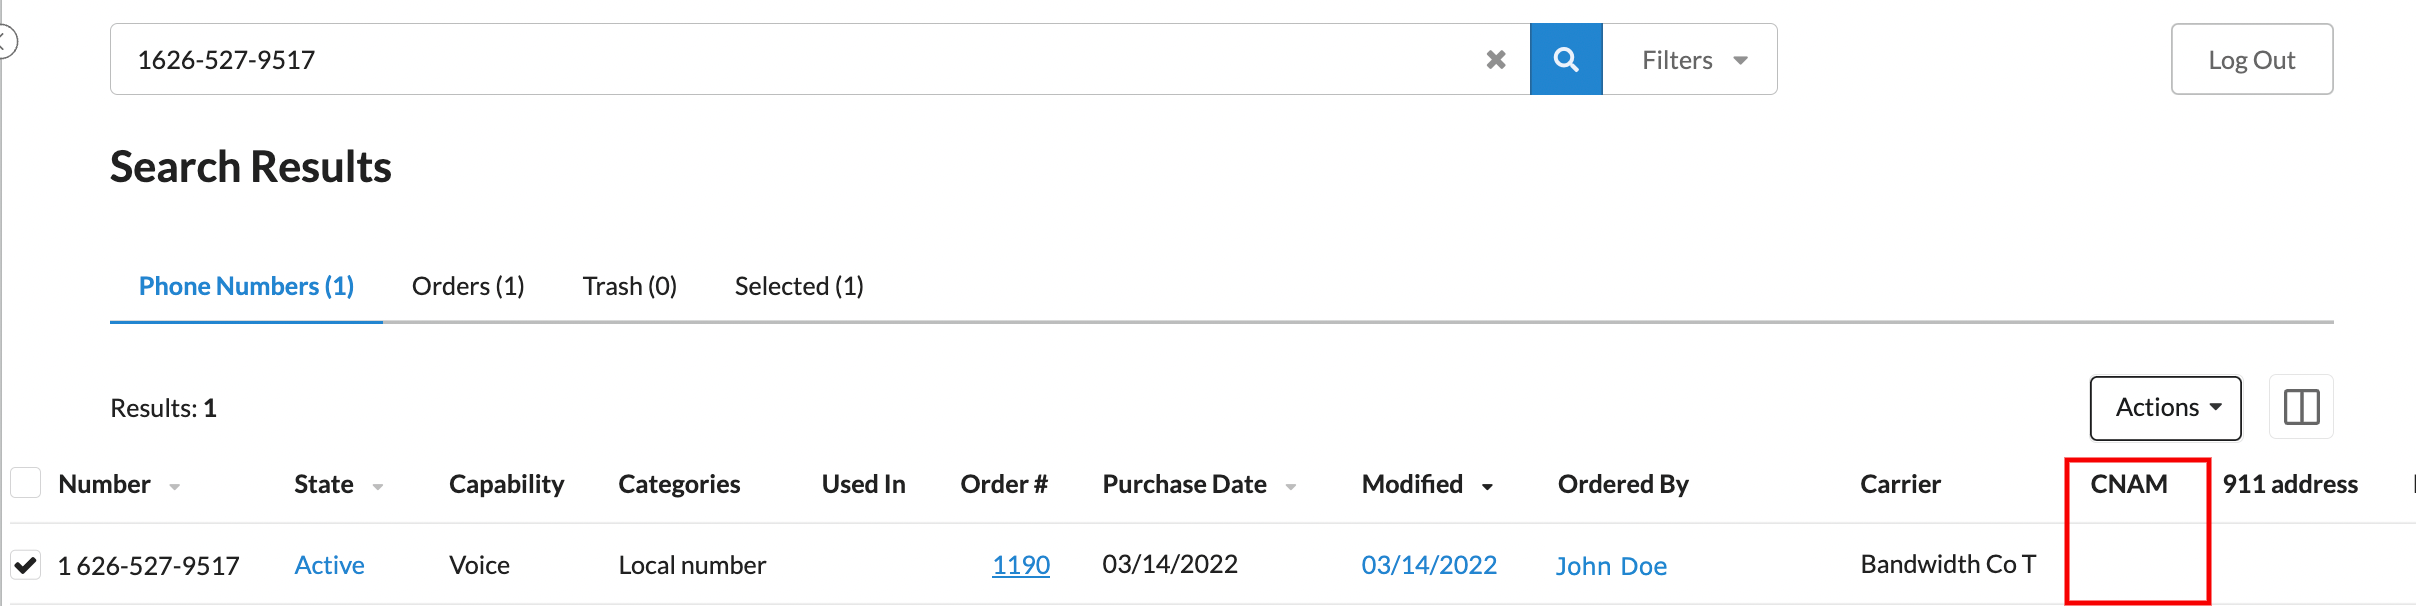This screenshot has height=606, width=2416.
Task: Click the Log Out button
Action: [2252, 60]
